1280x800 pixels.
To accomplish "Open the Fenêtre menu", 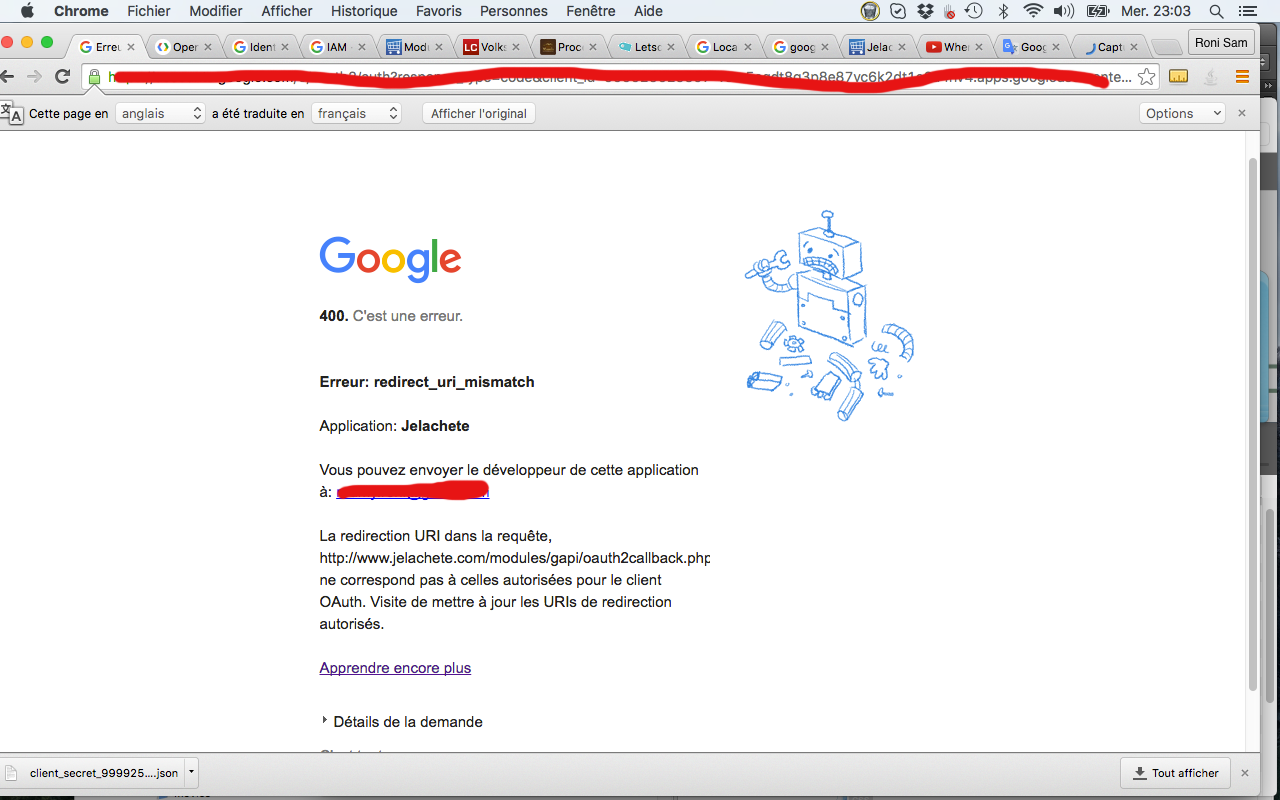I will click(x=591, y=11).
